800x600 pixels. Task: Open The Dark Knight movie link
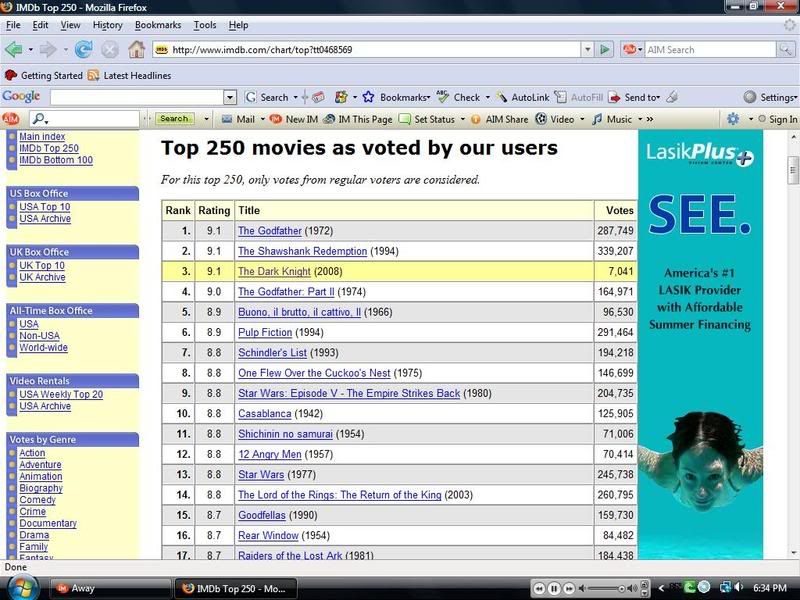(274, 271)
